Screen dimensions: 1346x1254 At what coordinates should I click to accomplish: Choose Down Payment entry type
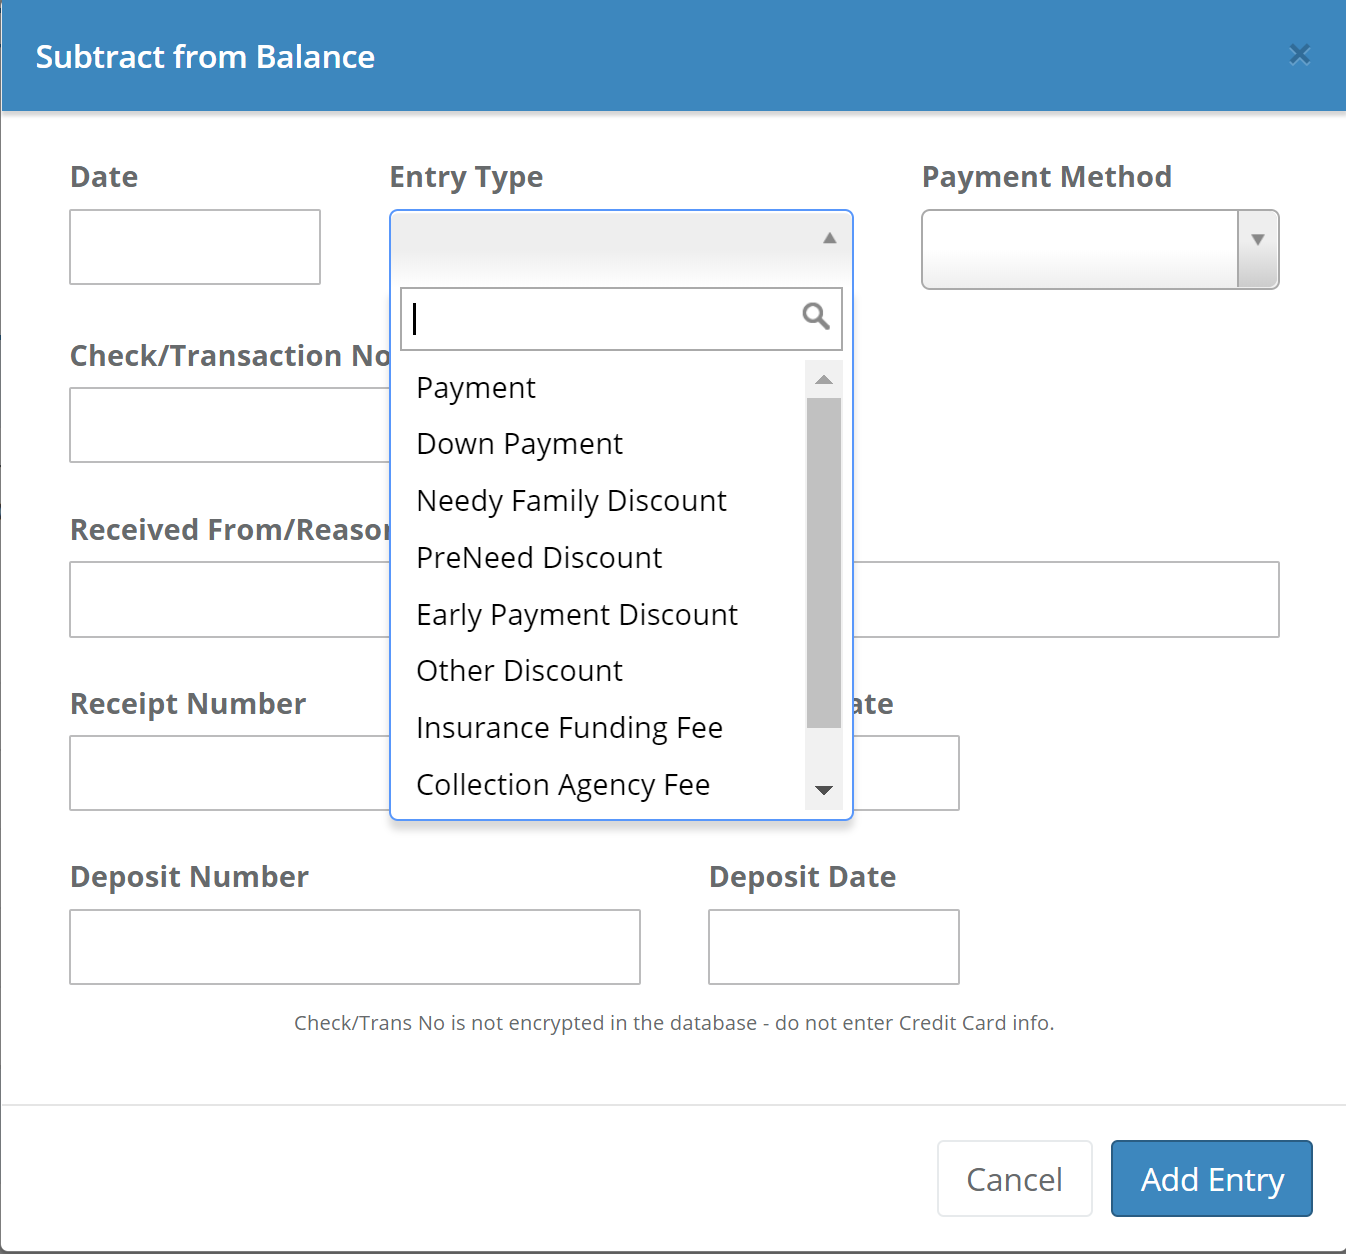click(519, 444)
